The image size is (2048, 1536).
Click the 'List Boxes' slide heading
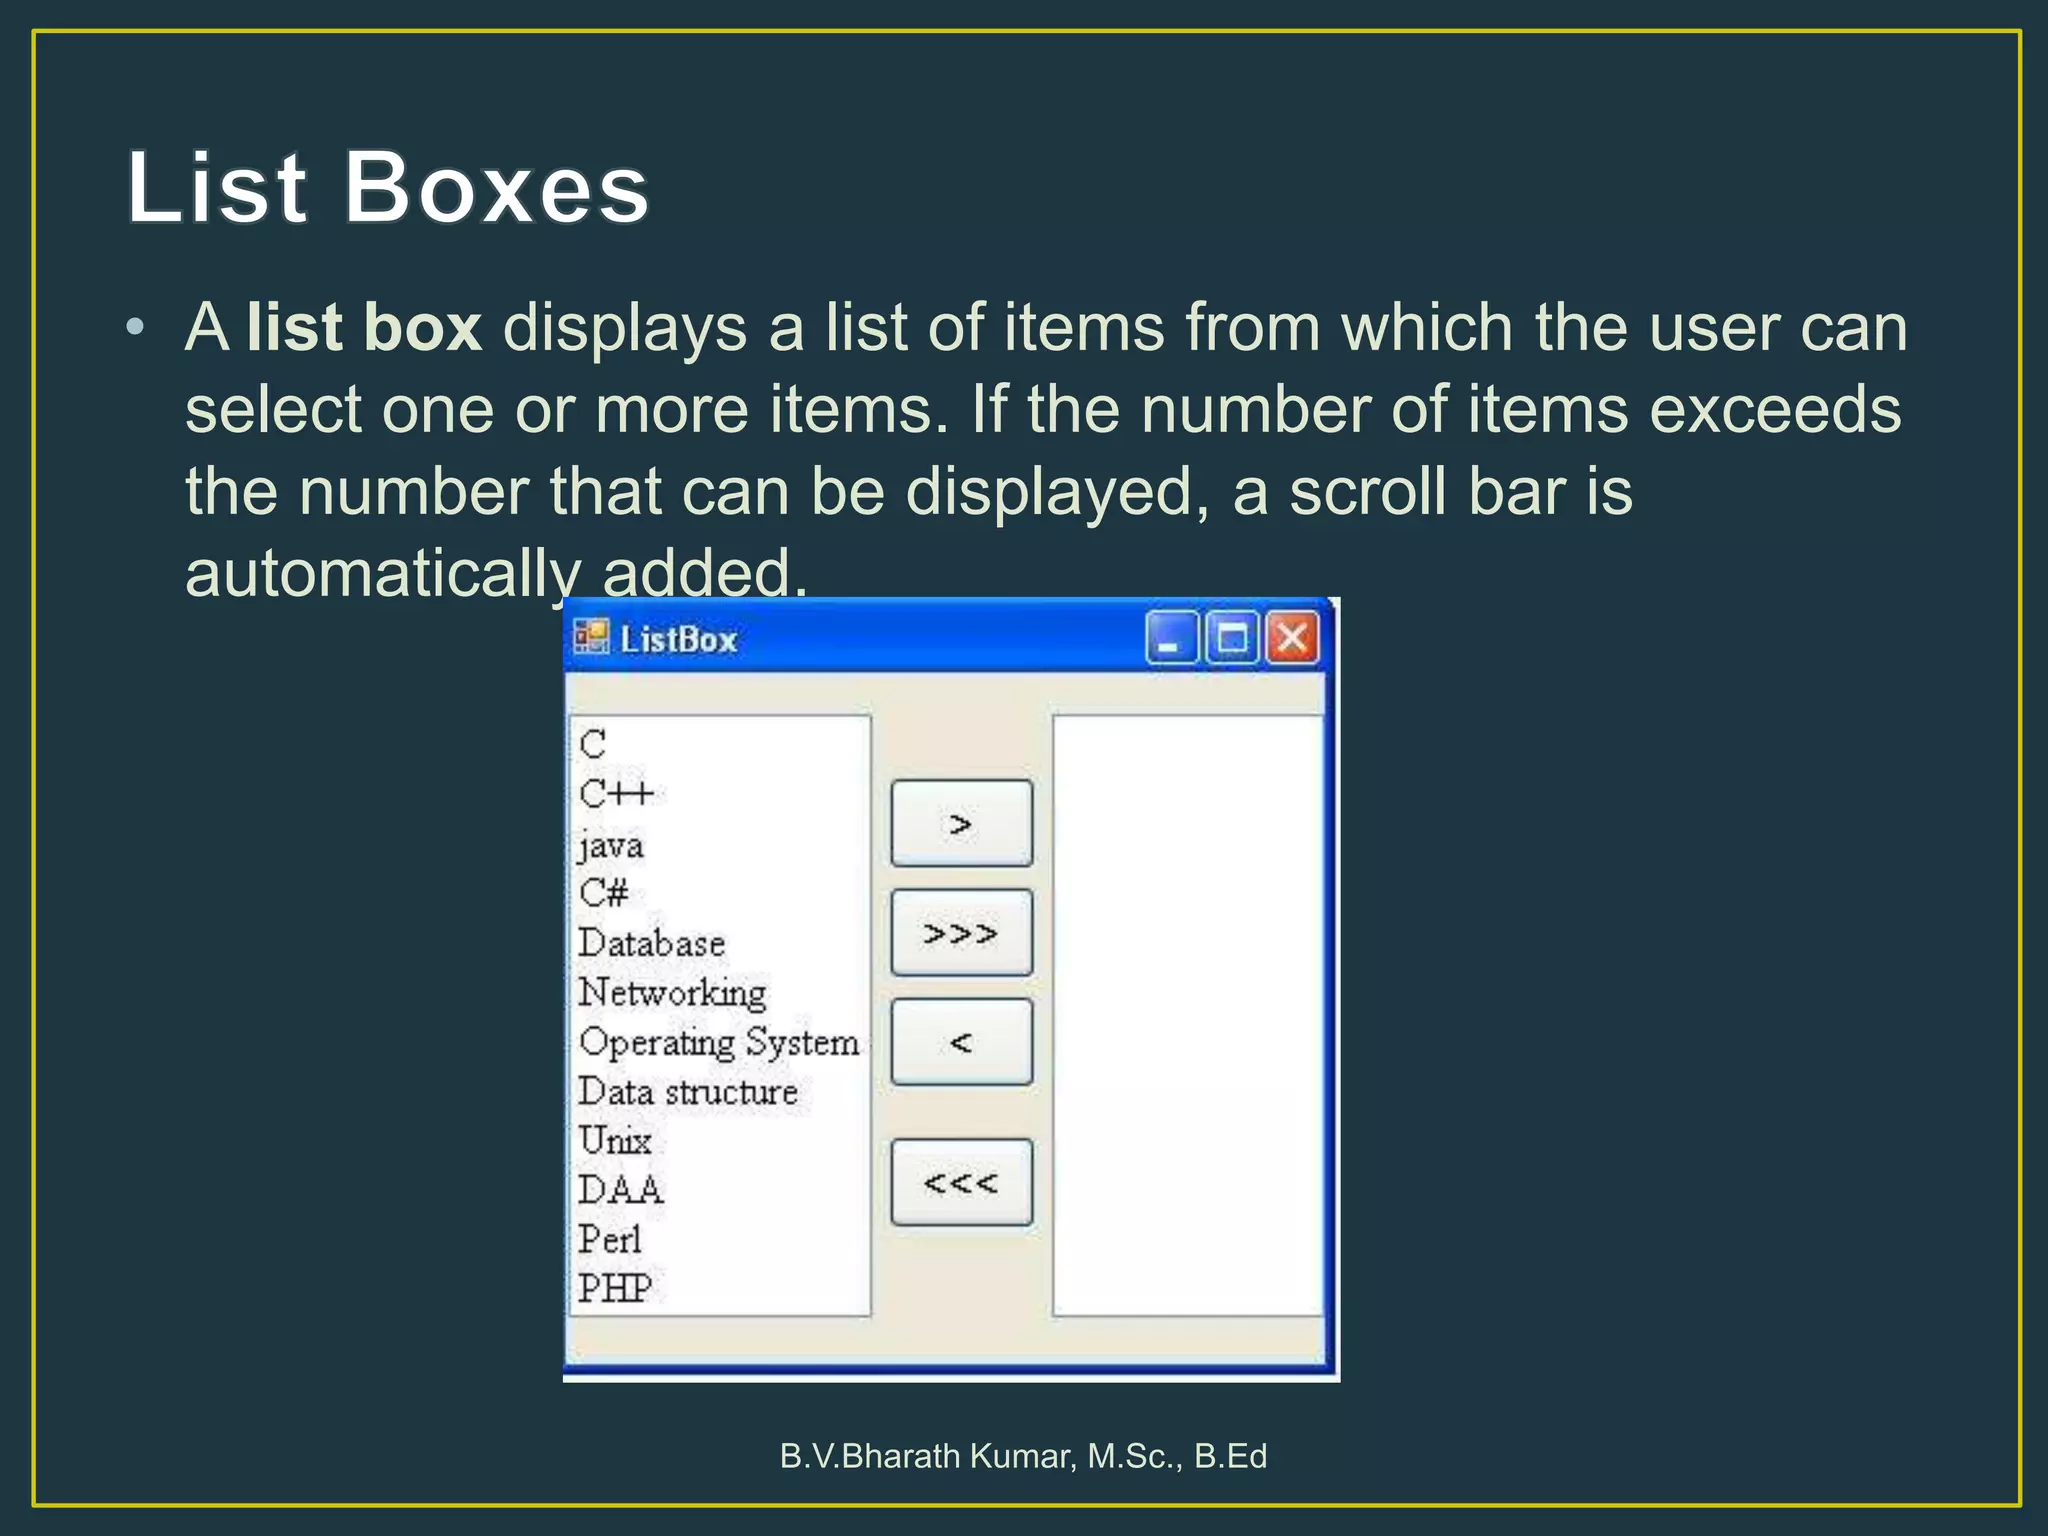(x=388, y=187)
